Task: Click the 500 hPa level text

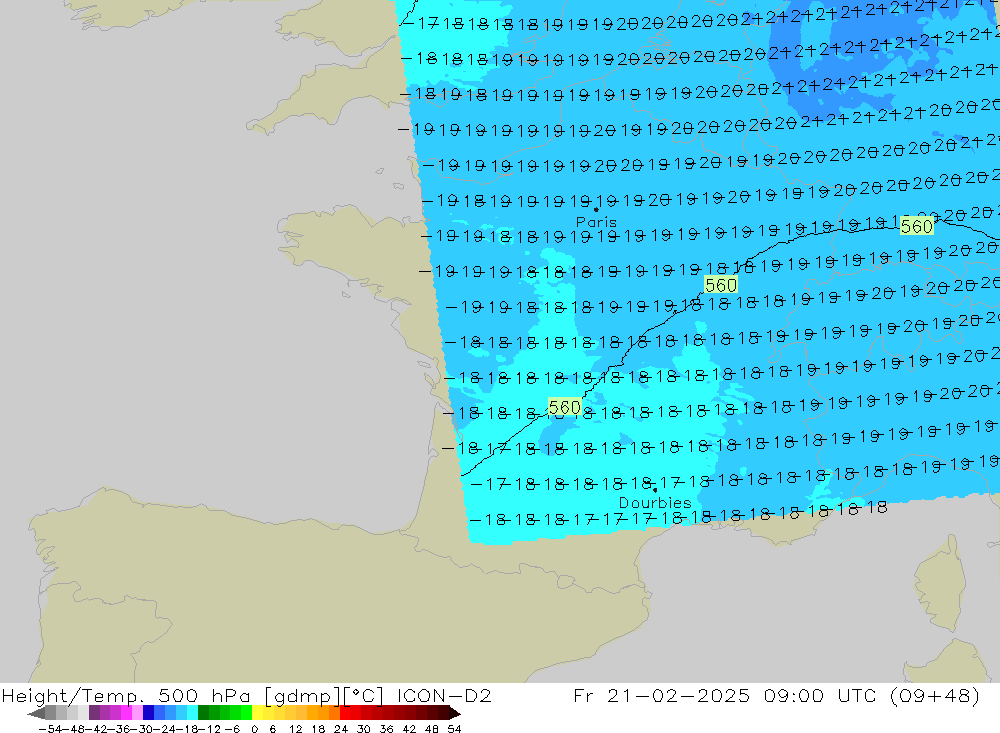Action: [x=204, y=695]
